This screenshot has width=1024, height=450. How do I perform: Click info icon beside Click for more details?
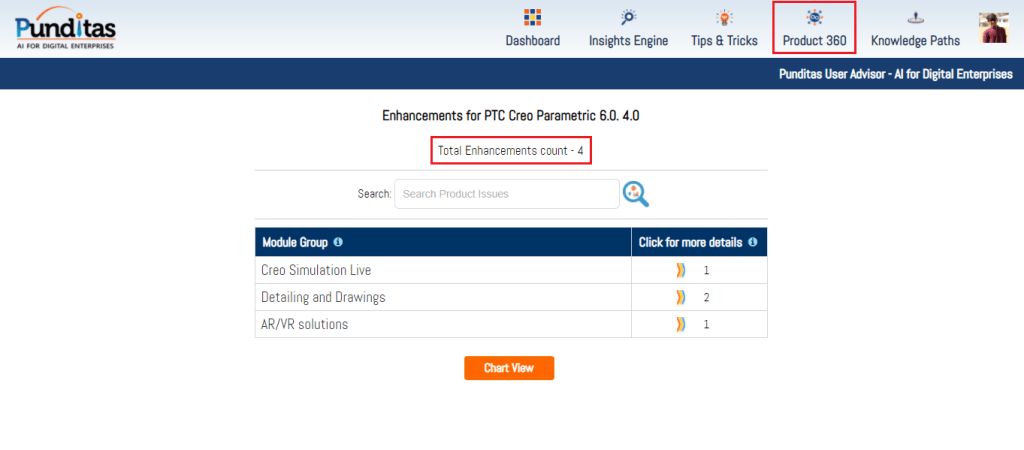(x=752, y=243)
